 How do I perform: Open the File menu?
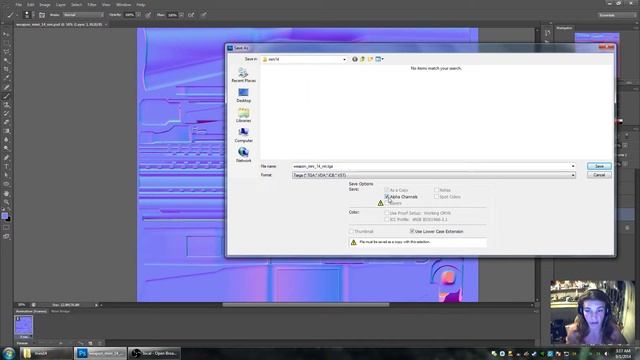[x=18, y=5]
